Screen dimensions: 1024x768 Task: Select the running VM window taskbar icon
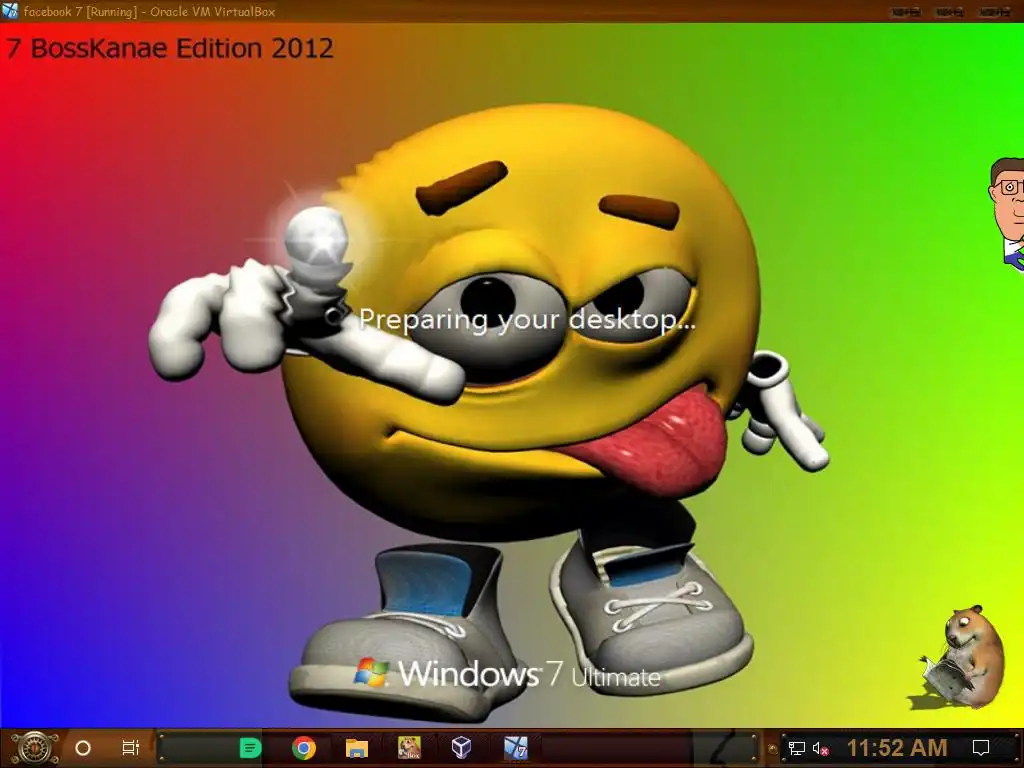pyautogui.click(x=515, y=748)
